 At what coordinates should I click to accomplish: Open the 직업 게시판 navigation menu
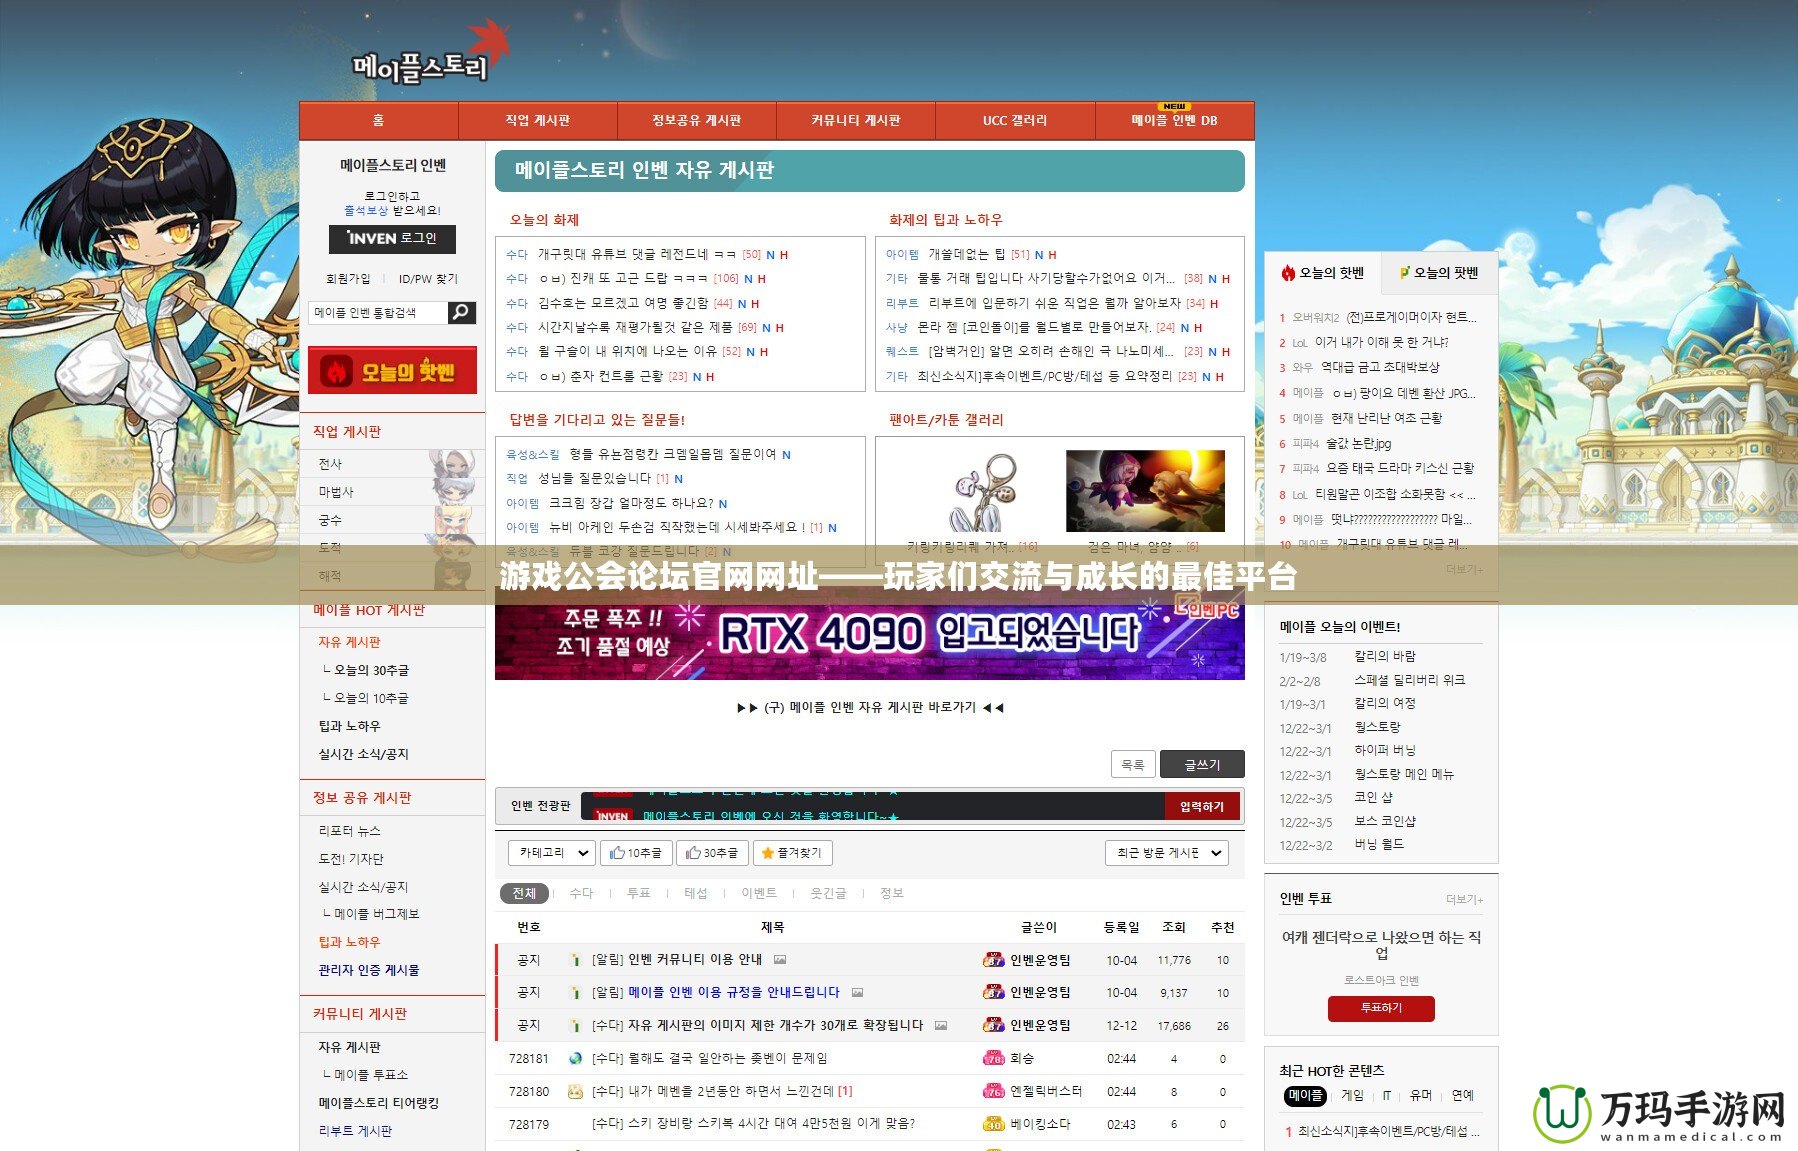click(537, 120)
